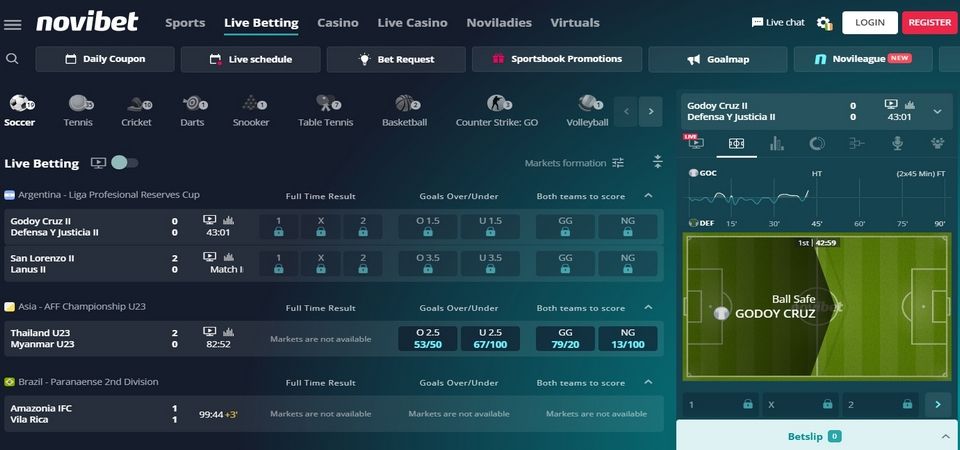Image resolution: width=960 pixels, height=450 pixels.
Task: Open stream icon for Thailand U23 match
Action: tap(210, 332)
